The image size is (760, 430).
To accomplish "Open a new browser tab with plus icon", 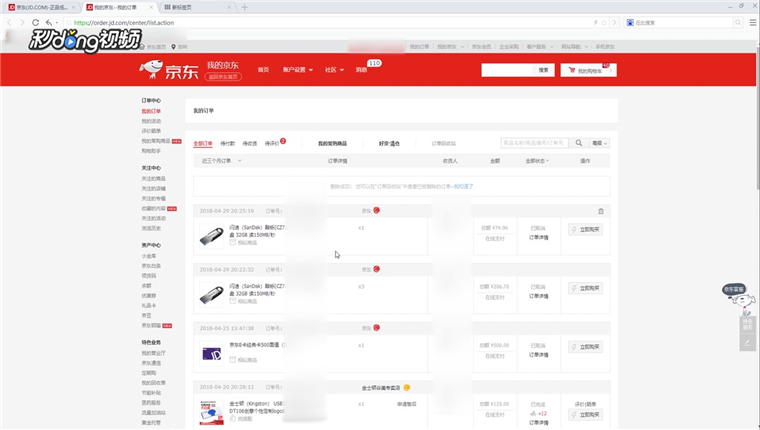I will point(244,7).
